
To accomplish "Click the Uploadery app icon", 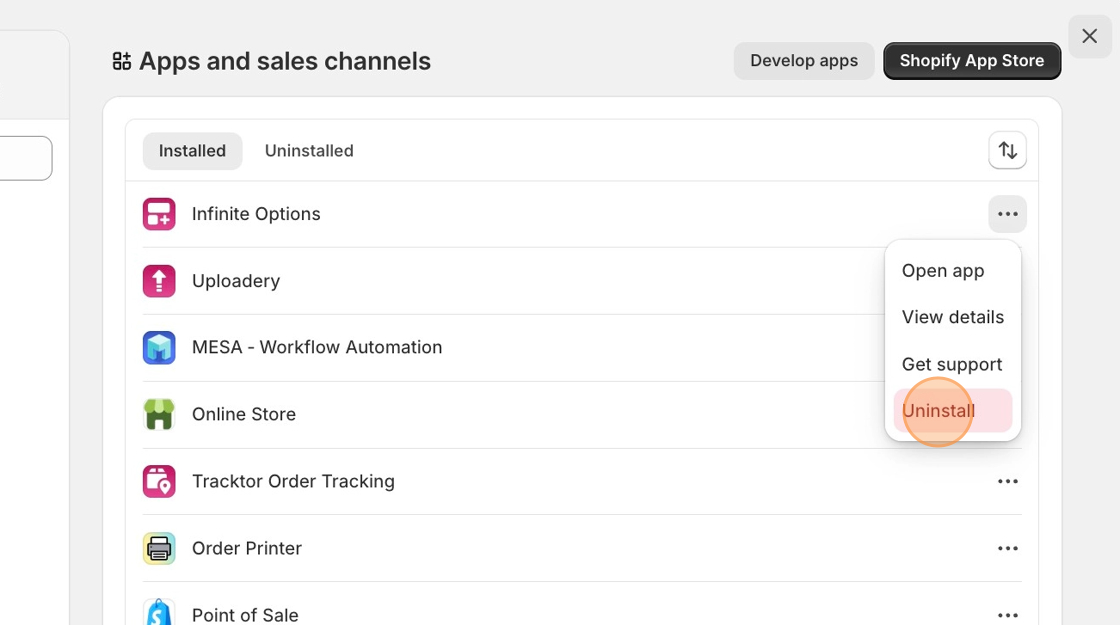I will click(159, 281).
